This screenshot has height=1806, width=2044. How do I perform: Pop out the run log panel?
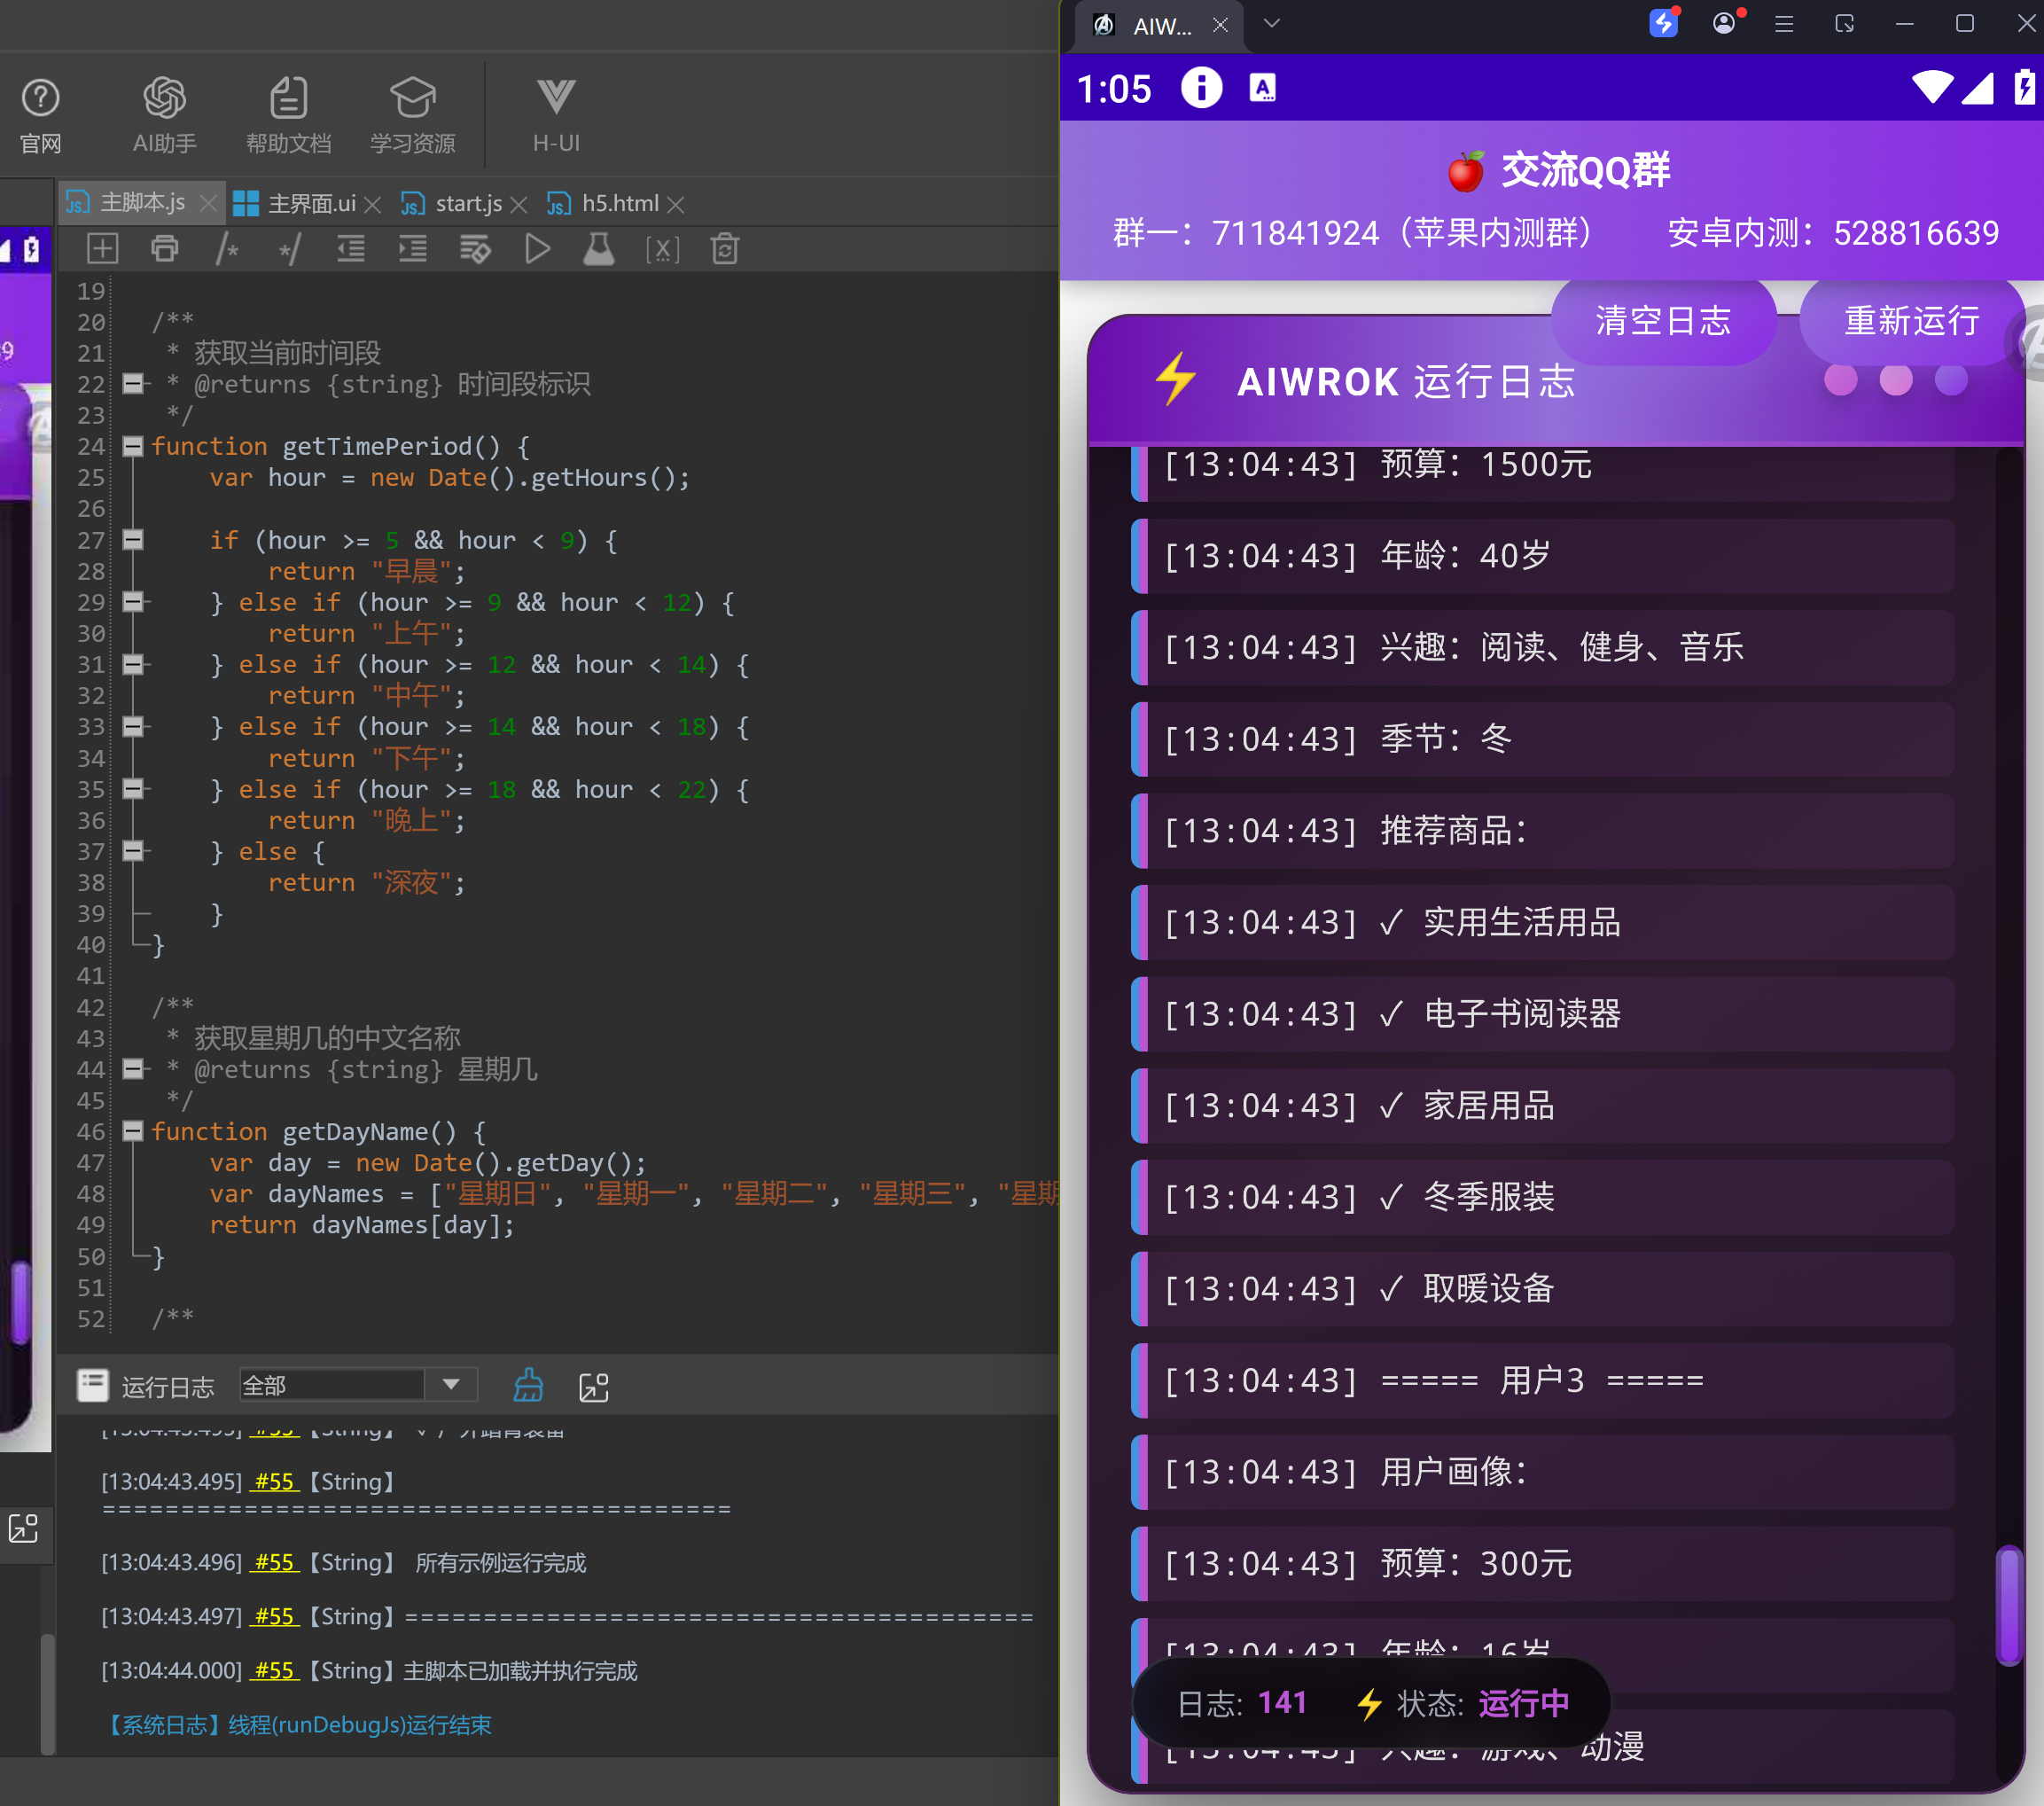click(594, 1387)
